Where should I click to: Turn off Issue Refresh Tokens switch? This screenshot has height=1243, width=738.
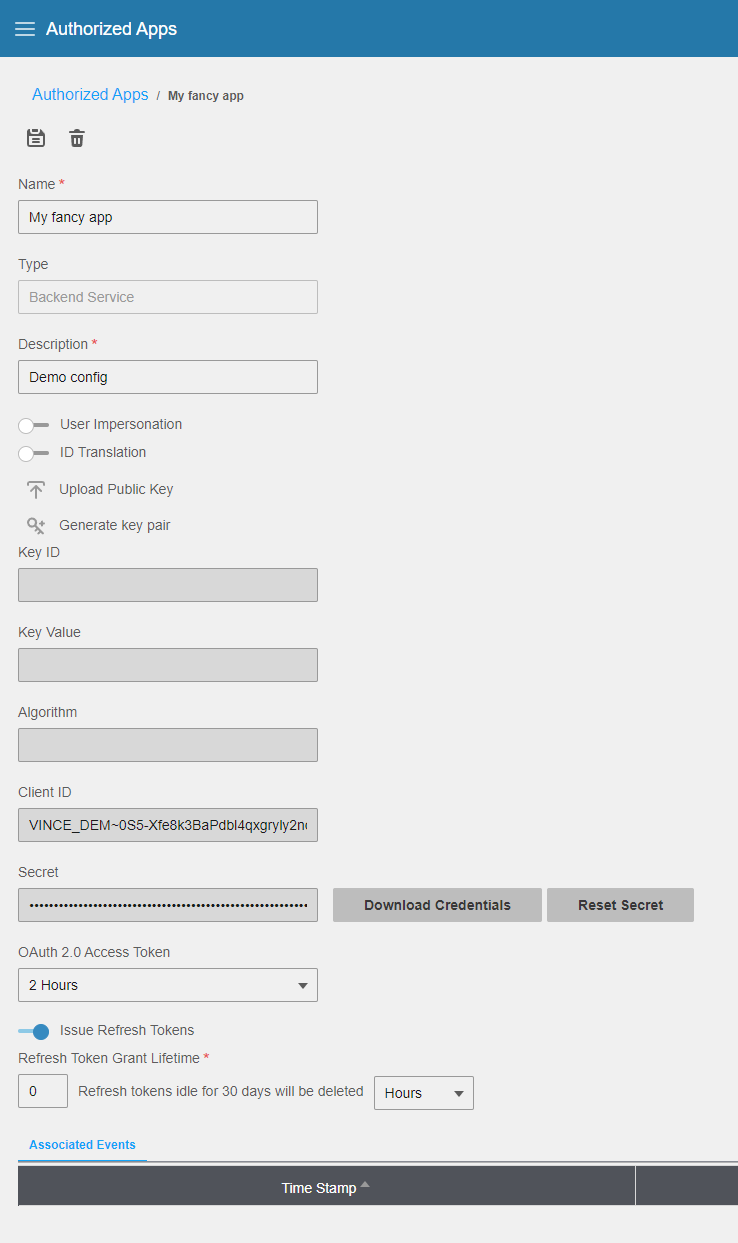coord(33,1031)
